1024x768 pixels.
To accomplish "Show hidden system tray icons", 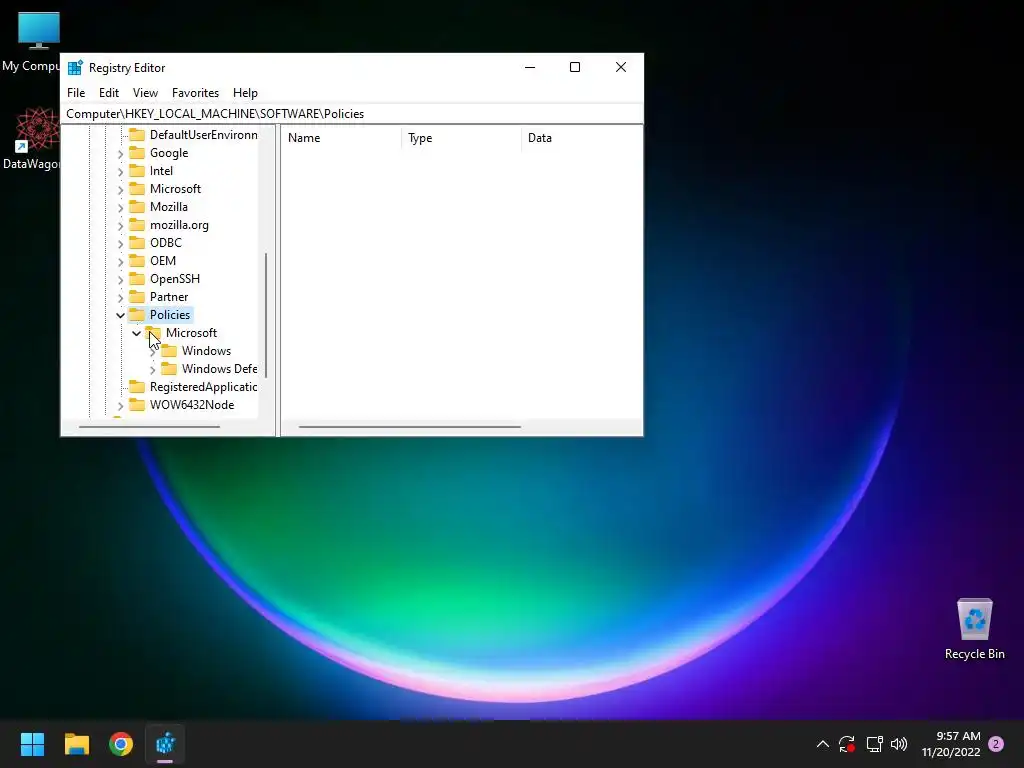I will (823, 744).
